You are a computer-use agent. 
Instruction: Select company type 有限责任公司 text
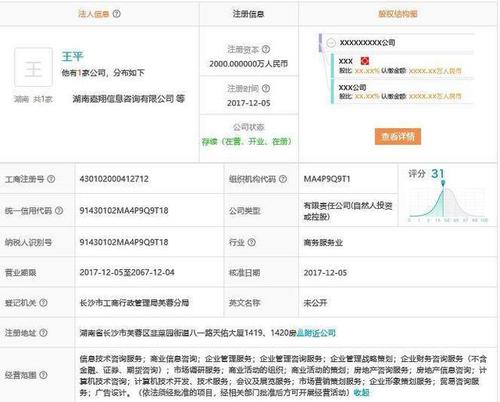click(x=348, y=211)
